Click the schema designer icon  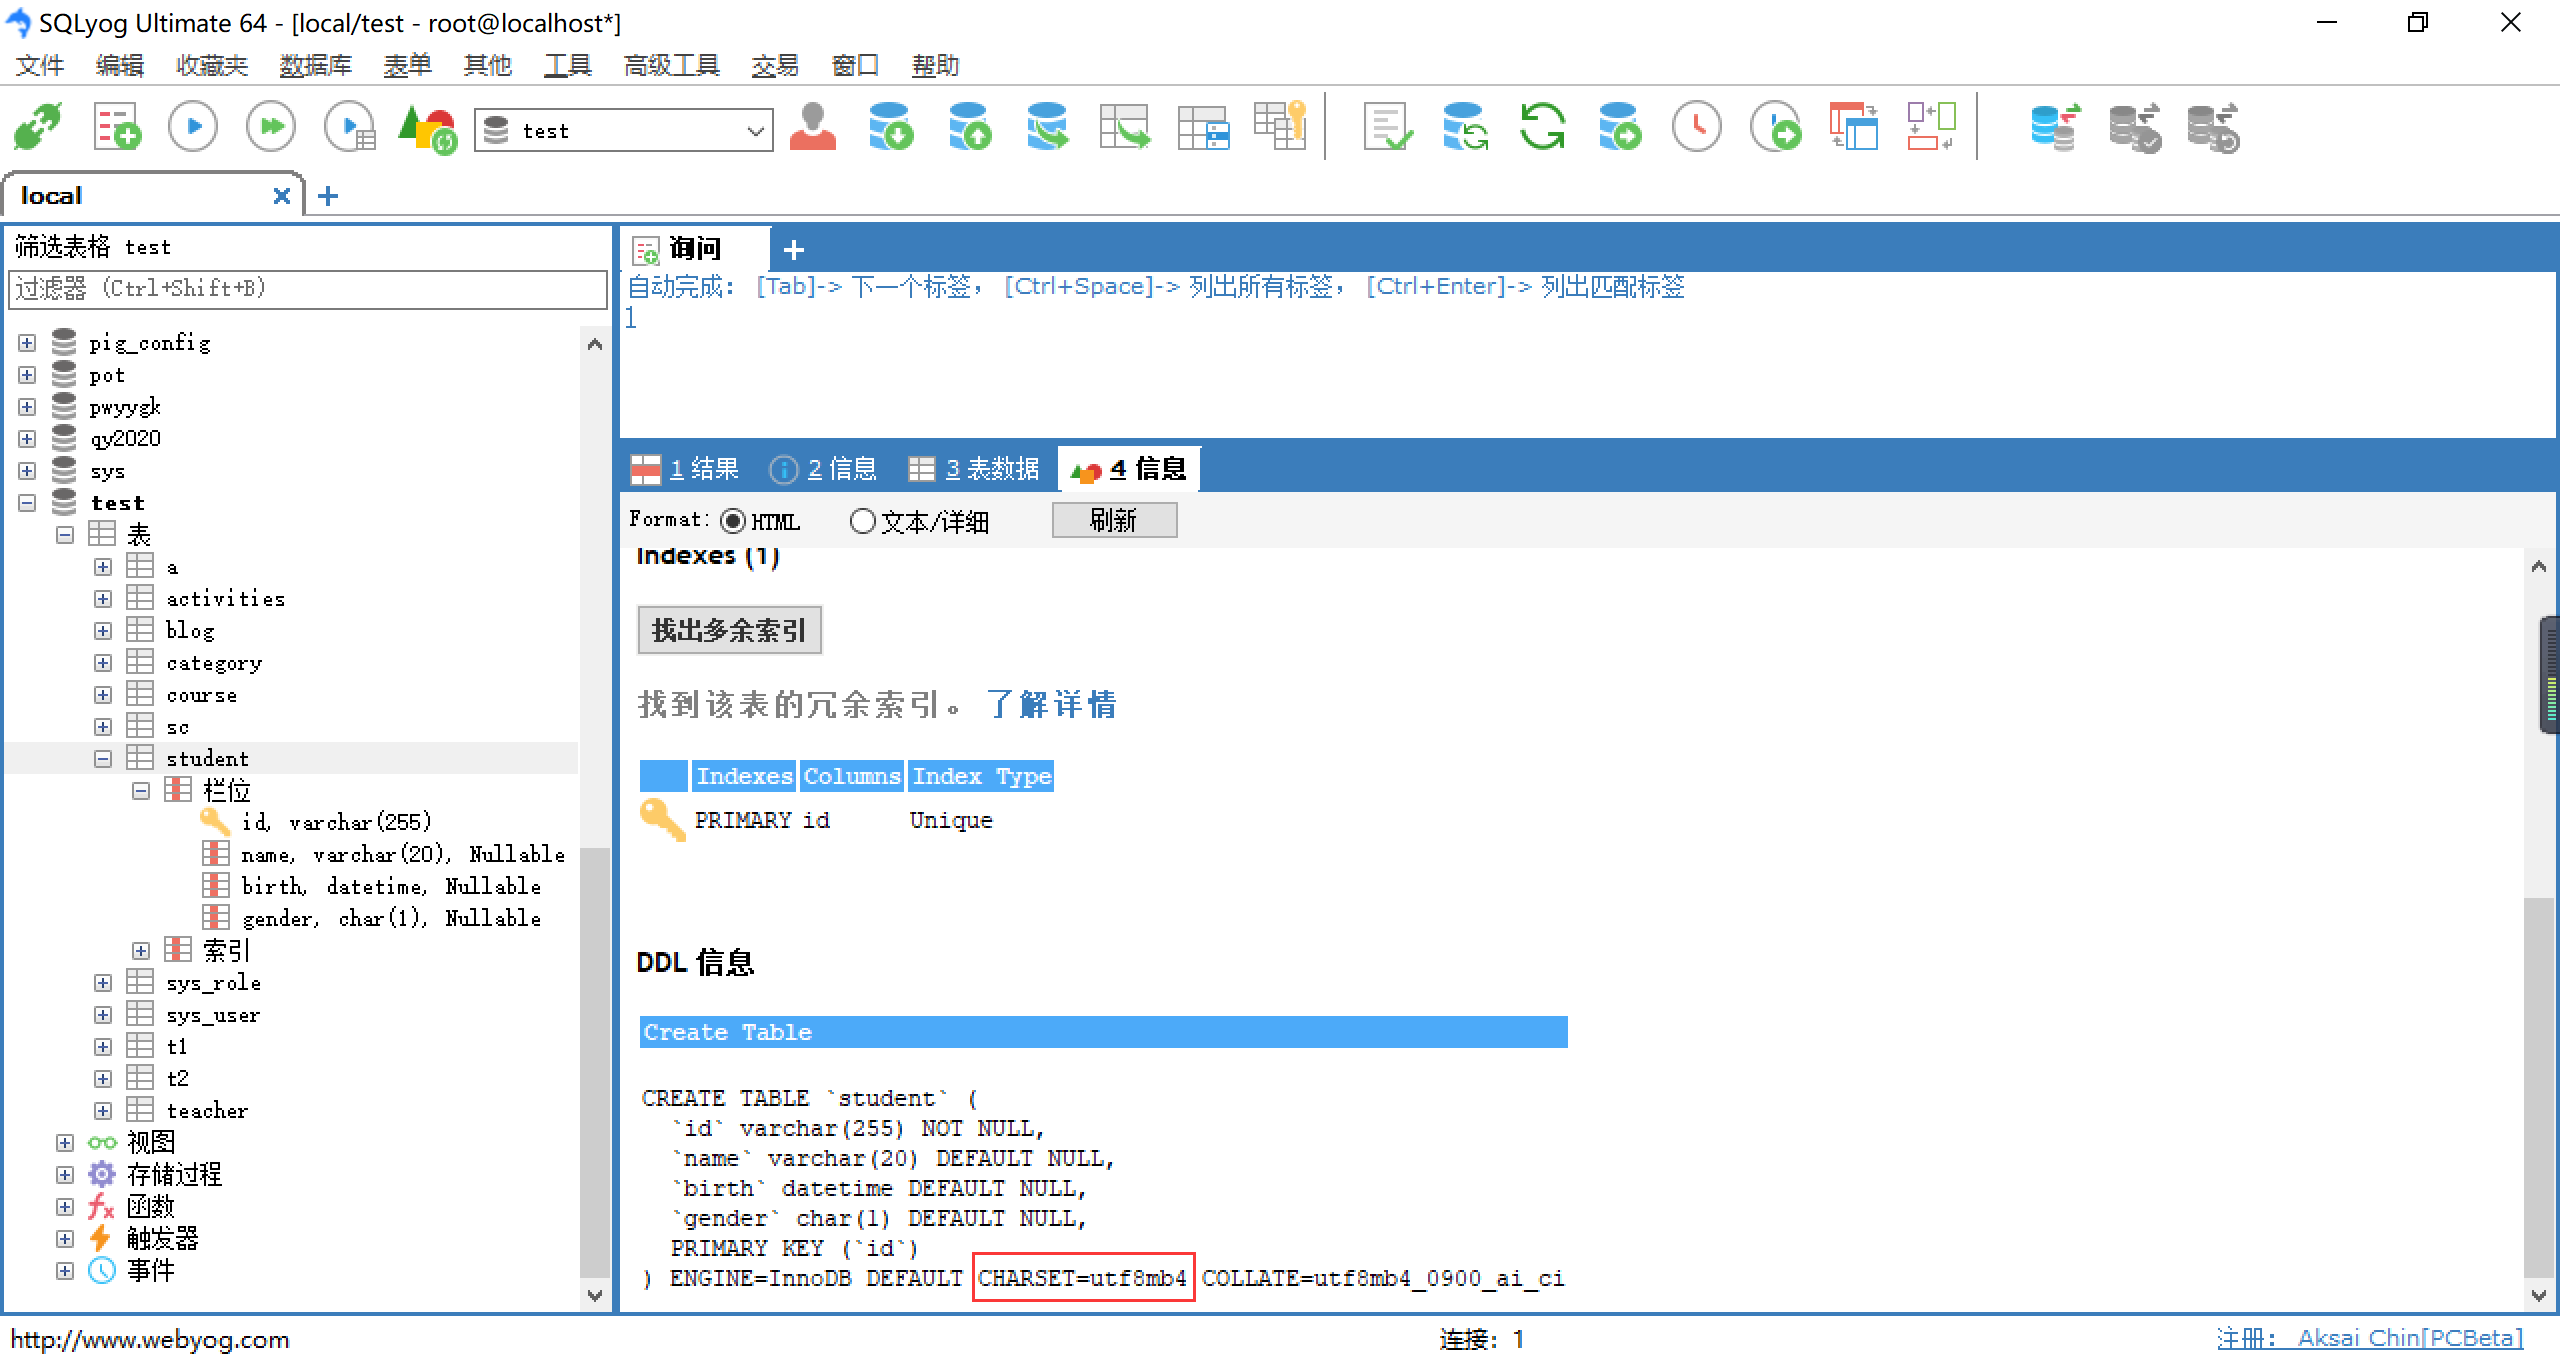point(1931,128)
